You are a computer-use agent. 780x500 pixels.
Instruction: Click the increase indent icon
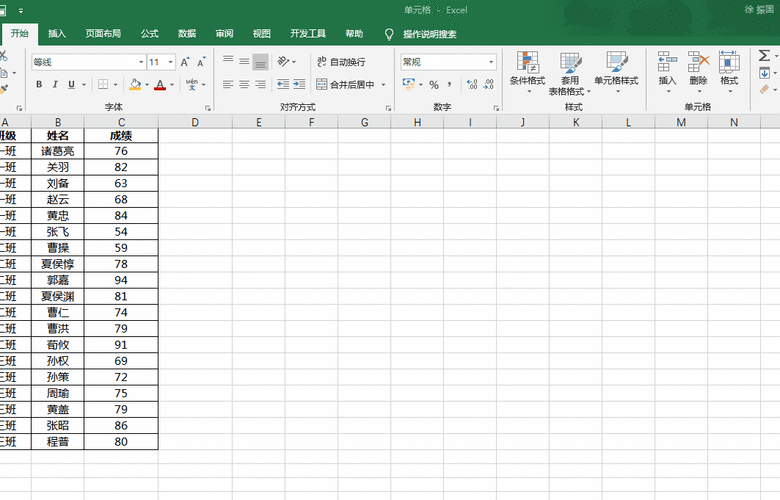click(298, 85)
